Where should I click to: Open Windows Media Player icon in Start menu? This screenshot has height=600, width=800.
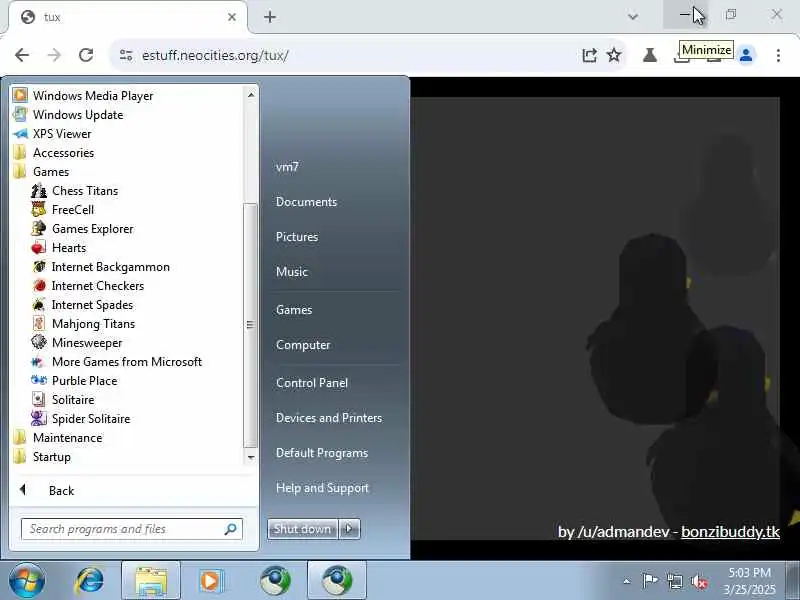[x=20, y=95]
